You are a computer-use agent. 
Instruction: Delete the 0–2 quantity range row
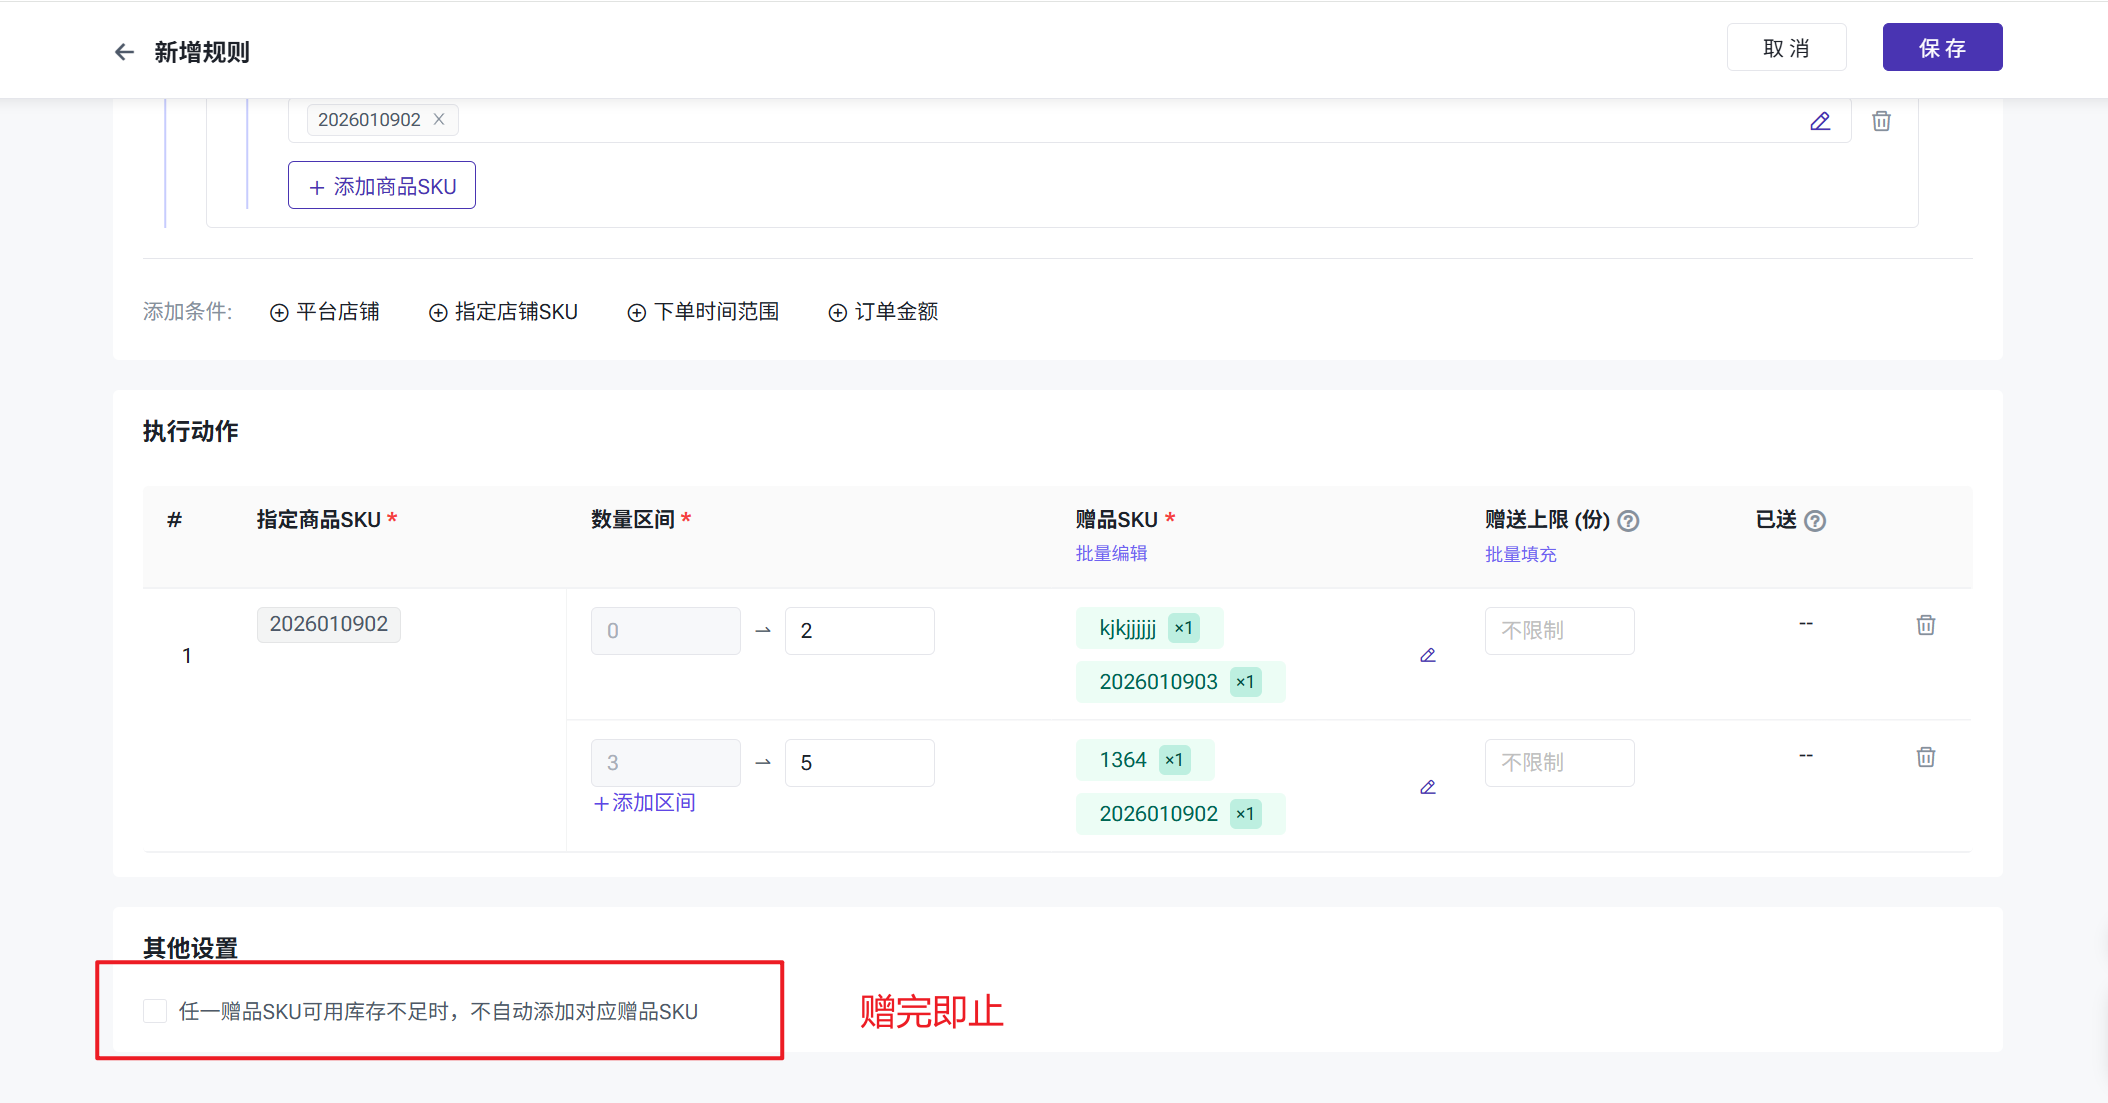(1925, 626)
